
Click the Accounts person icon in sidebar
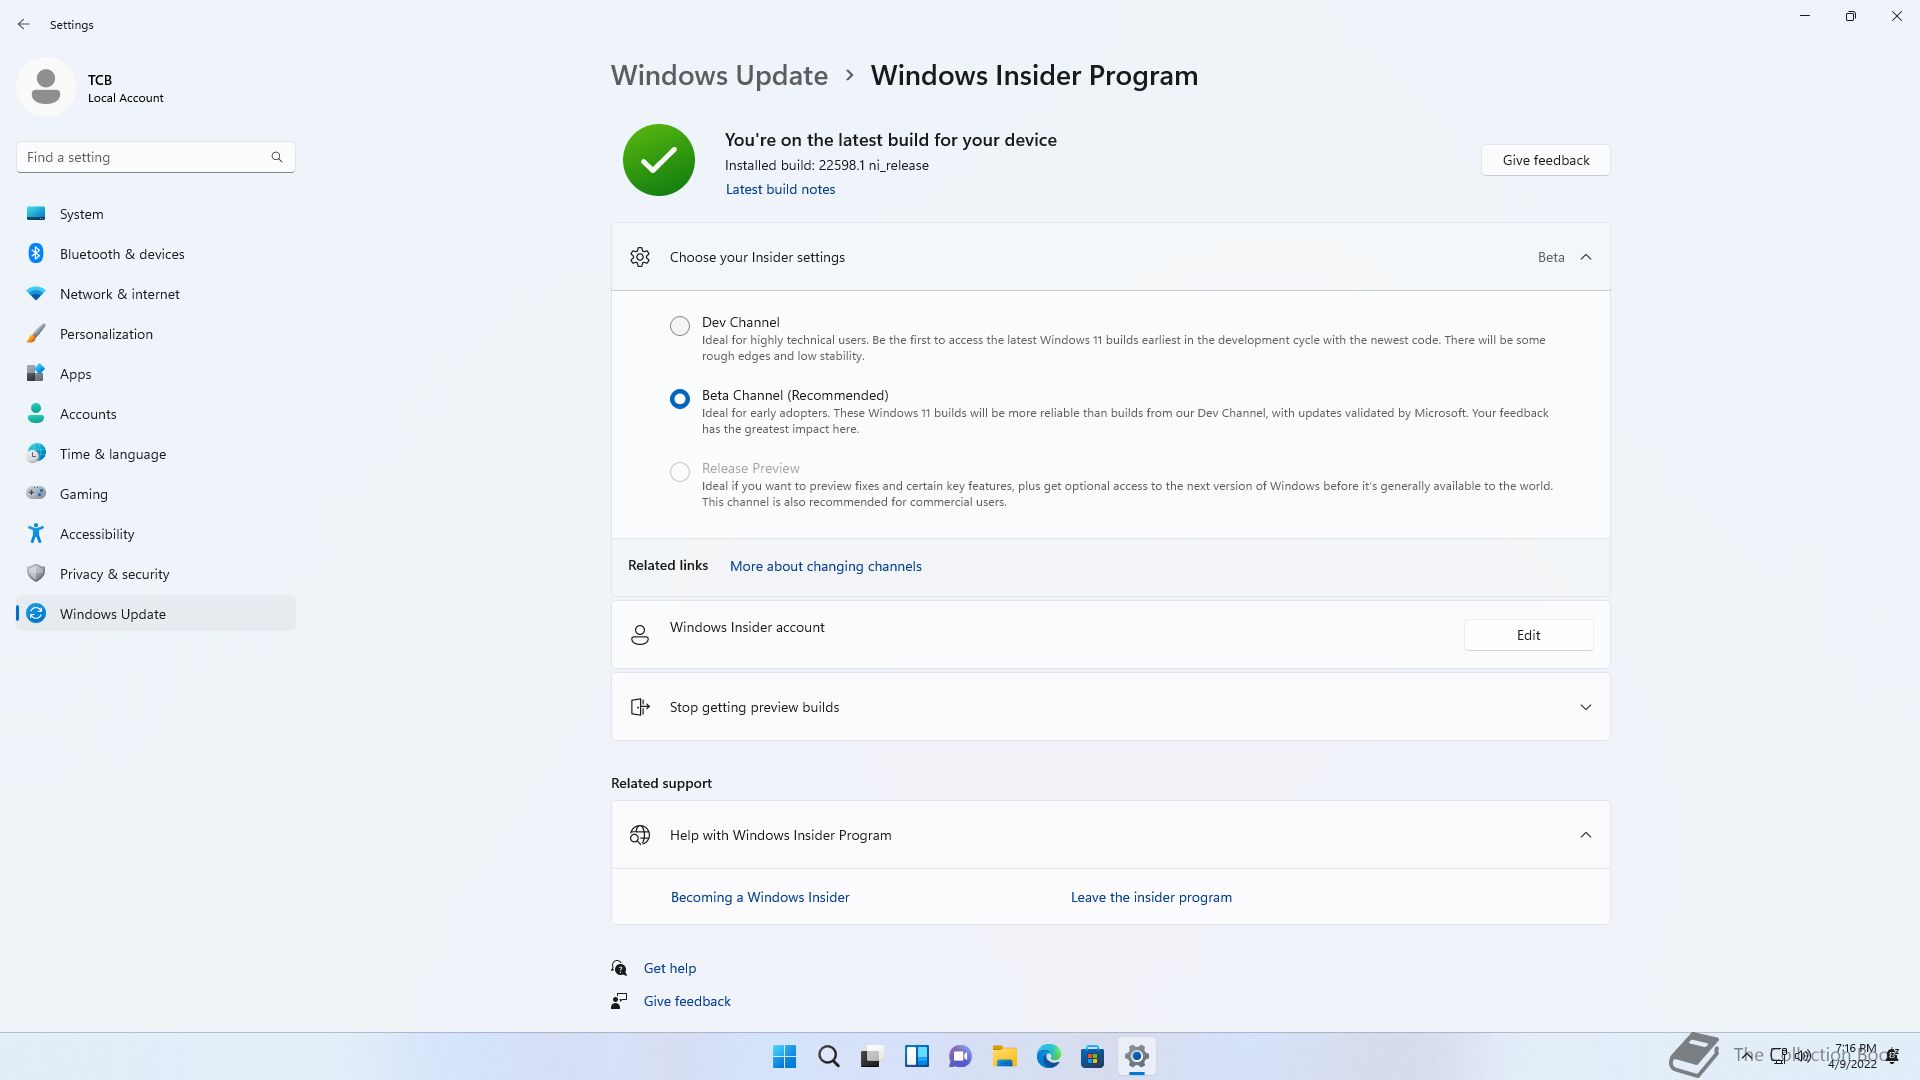(x=36, y=413)
